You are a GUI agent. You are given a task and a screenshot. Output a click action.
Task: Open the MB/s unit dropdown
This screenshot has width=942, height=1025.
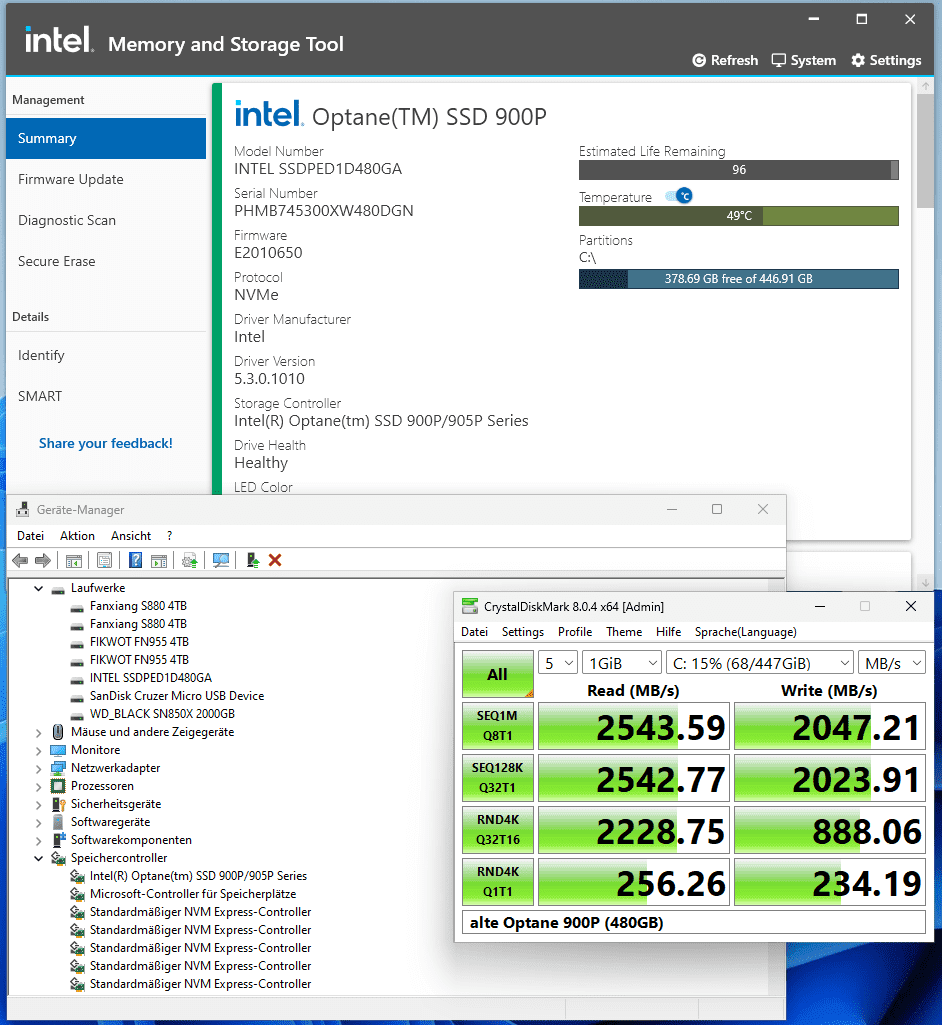click(892, 664)
